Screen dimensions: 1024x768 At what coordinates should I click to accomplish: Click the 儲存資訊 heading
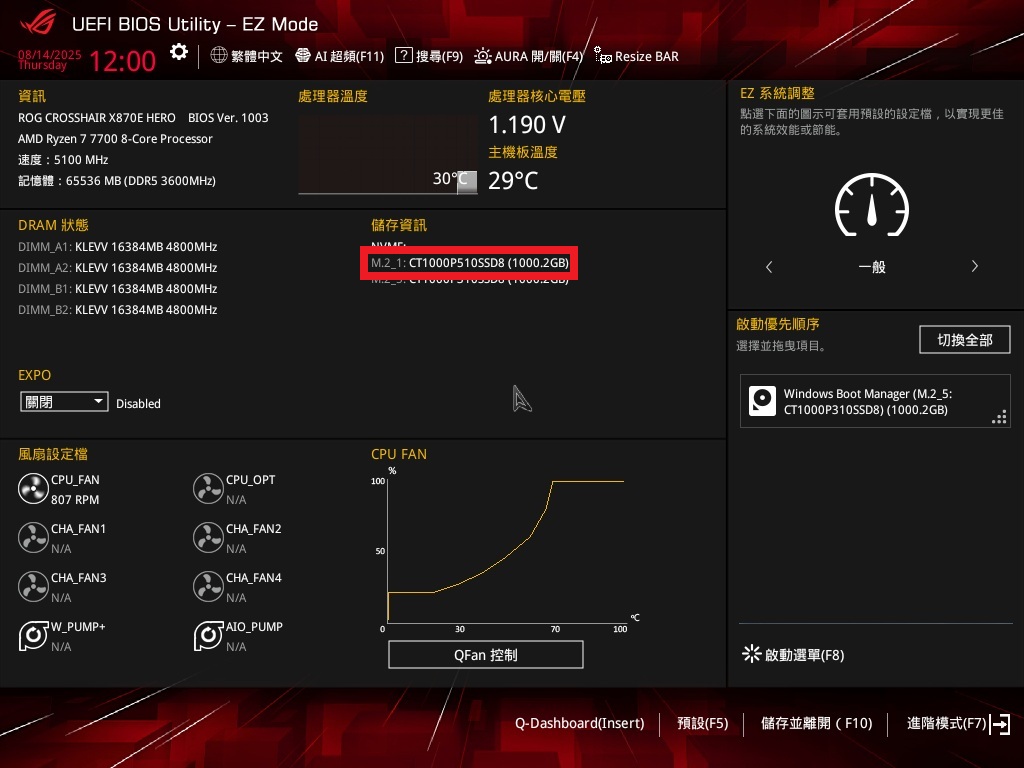coord(399,225)
